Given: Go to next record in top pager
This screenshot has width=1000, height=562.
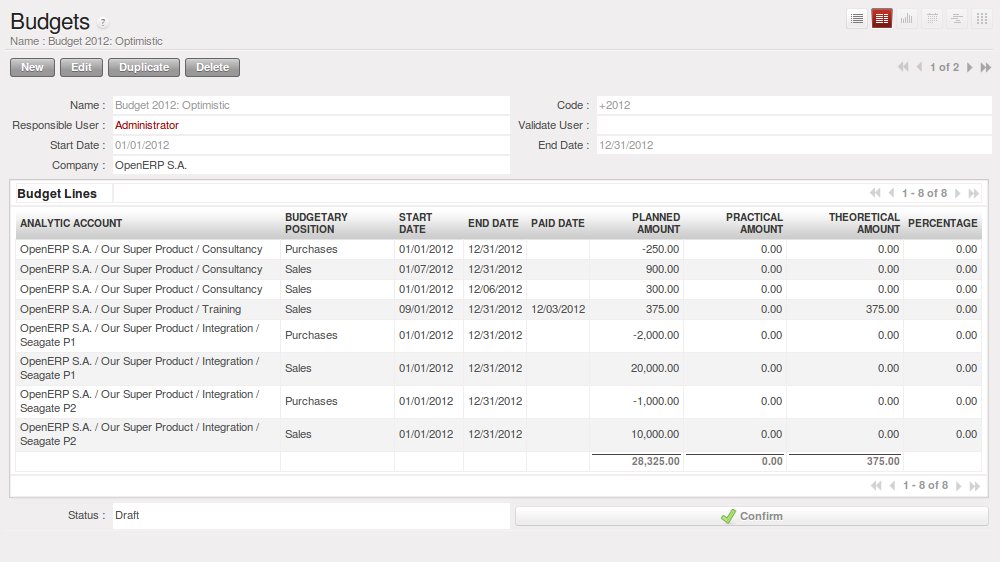Looking at the screenshot, I should 969,67.
